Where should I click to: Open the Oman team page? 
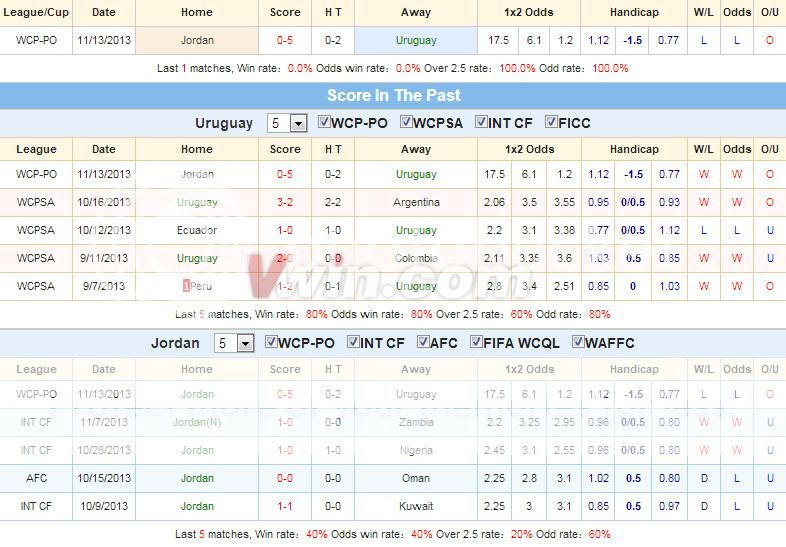(x=416, y=478)
